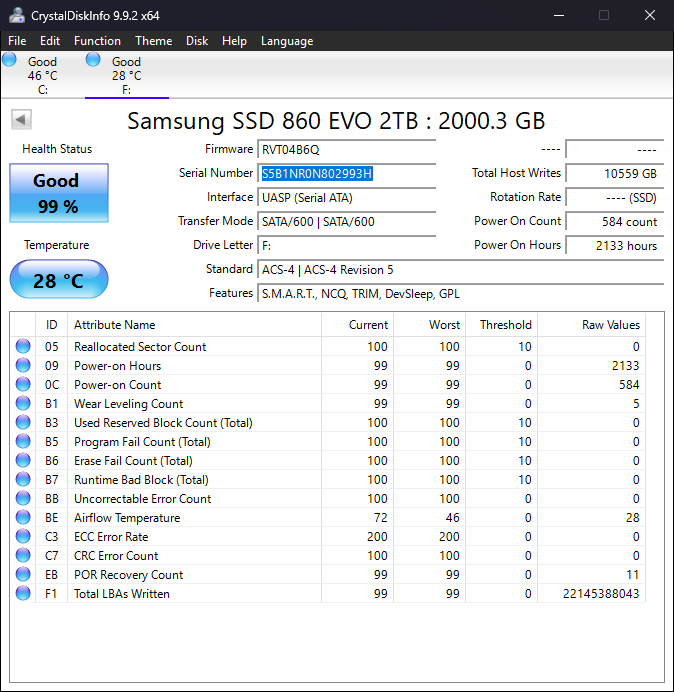Screen dimensions: 674x692
Task: Click status orb for CRC Error Count
Action: pos(23,555)
